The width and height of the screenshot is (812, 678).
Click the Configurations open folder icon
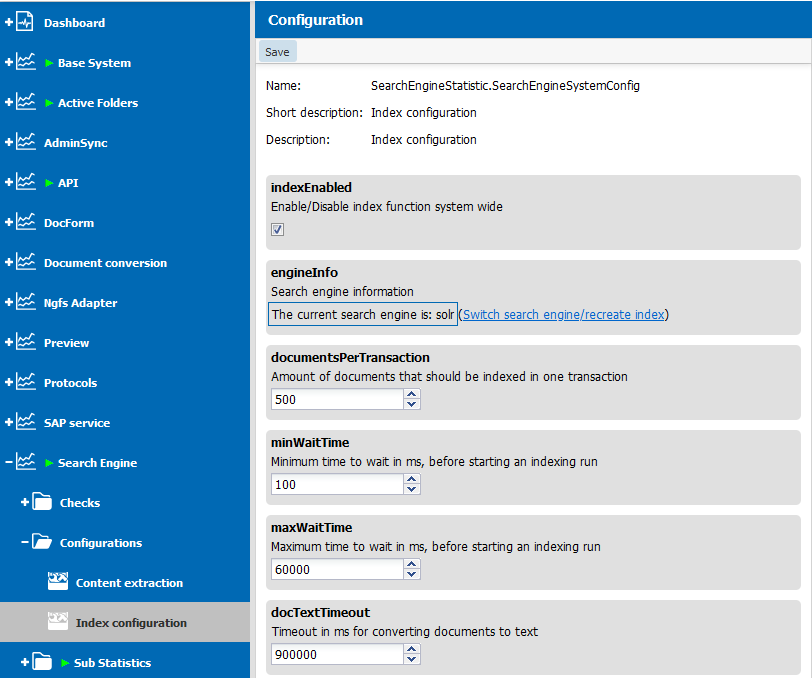click(42, 542)
